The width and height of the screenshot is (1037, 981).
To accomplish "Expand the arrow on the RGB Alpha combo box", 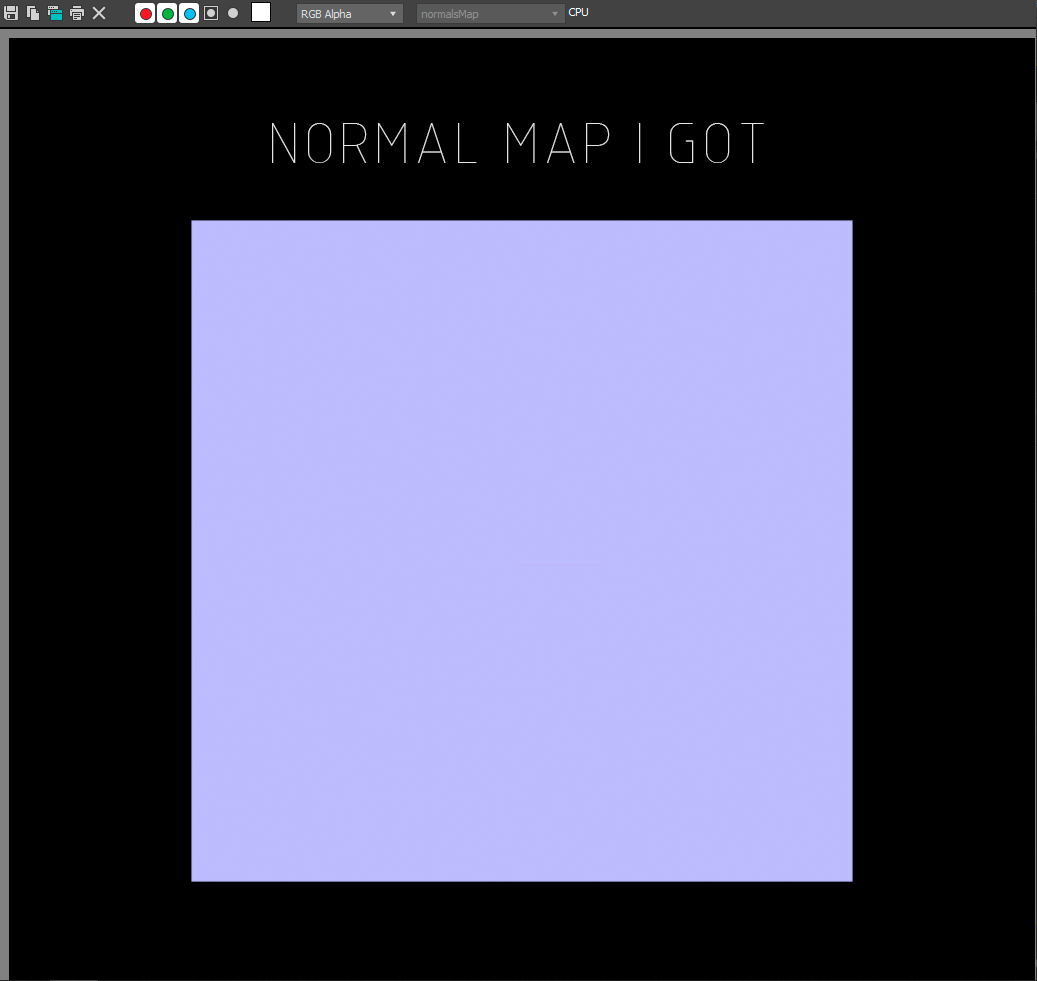I will (x=393, y=13).
